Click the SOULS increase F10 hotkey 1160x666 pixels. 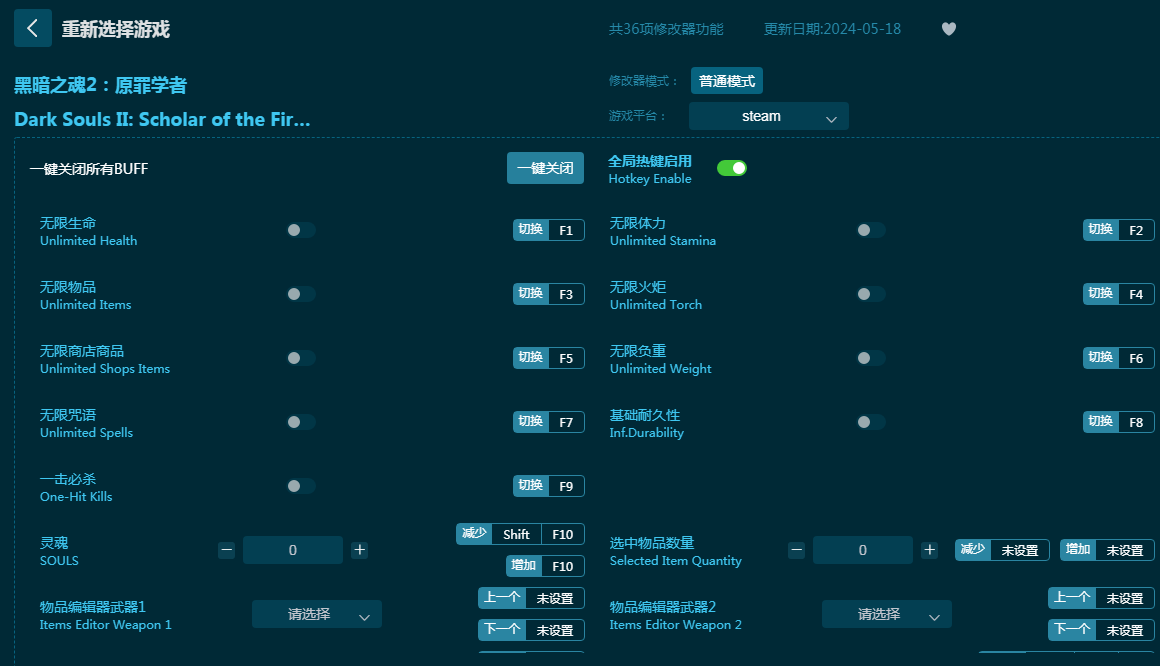tap(545, 566)
